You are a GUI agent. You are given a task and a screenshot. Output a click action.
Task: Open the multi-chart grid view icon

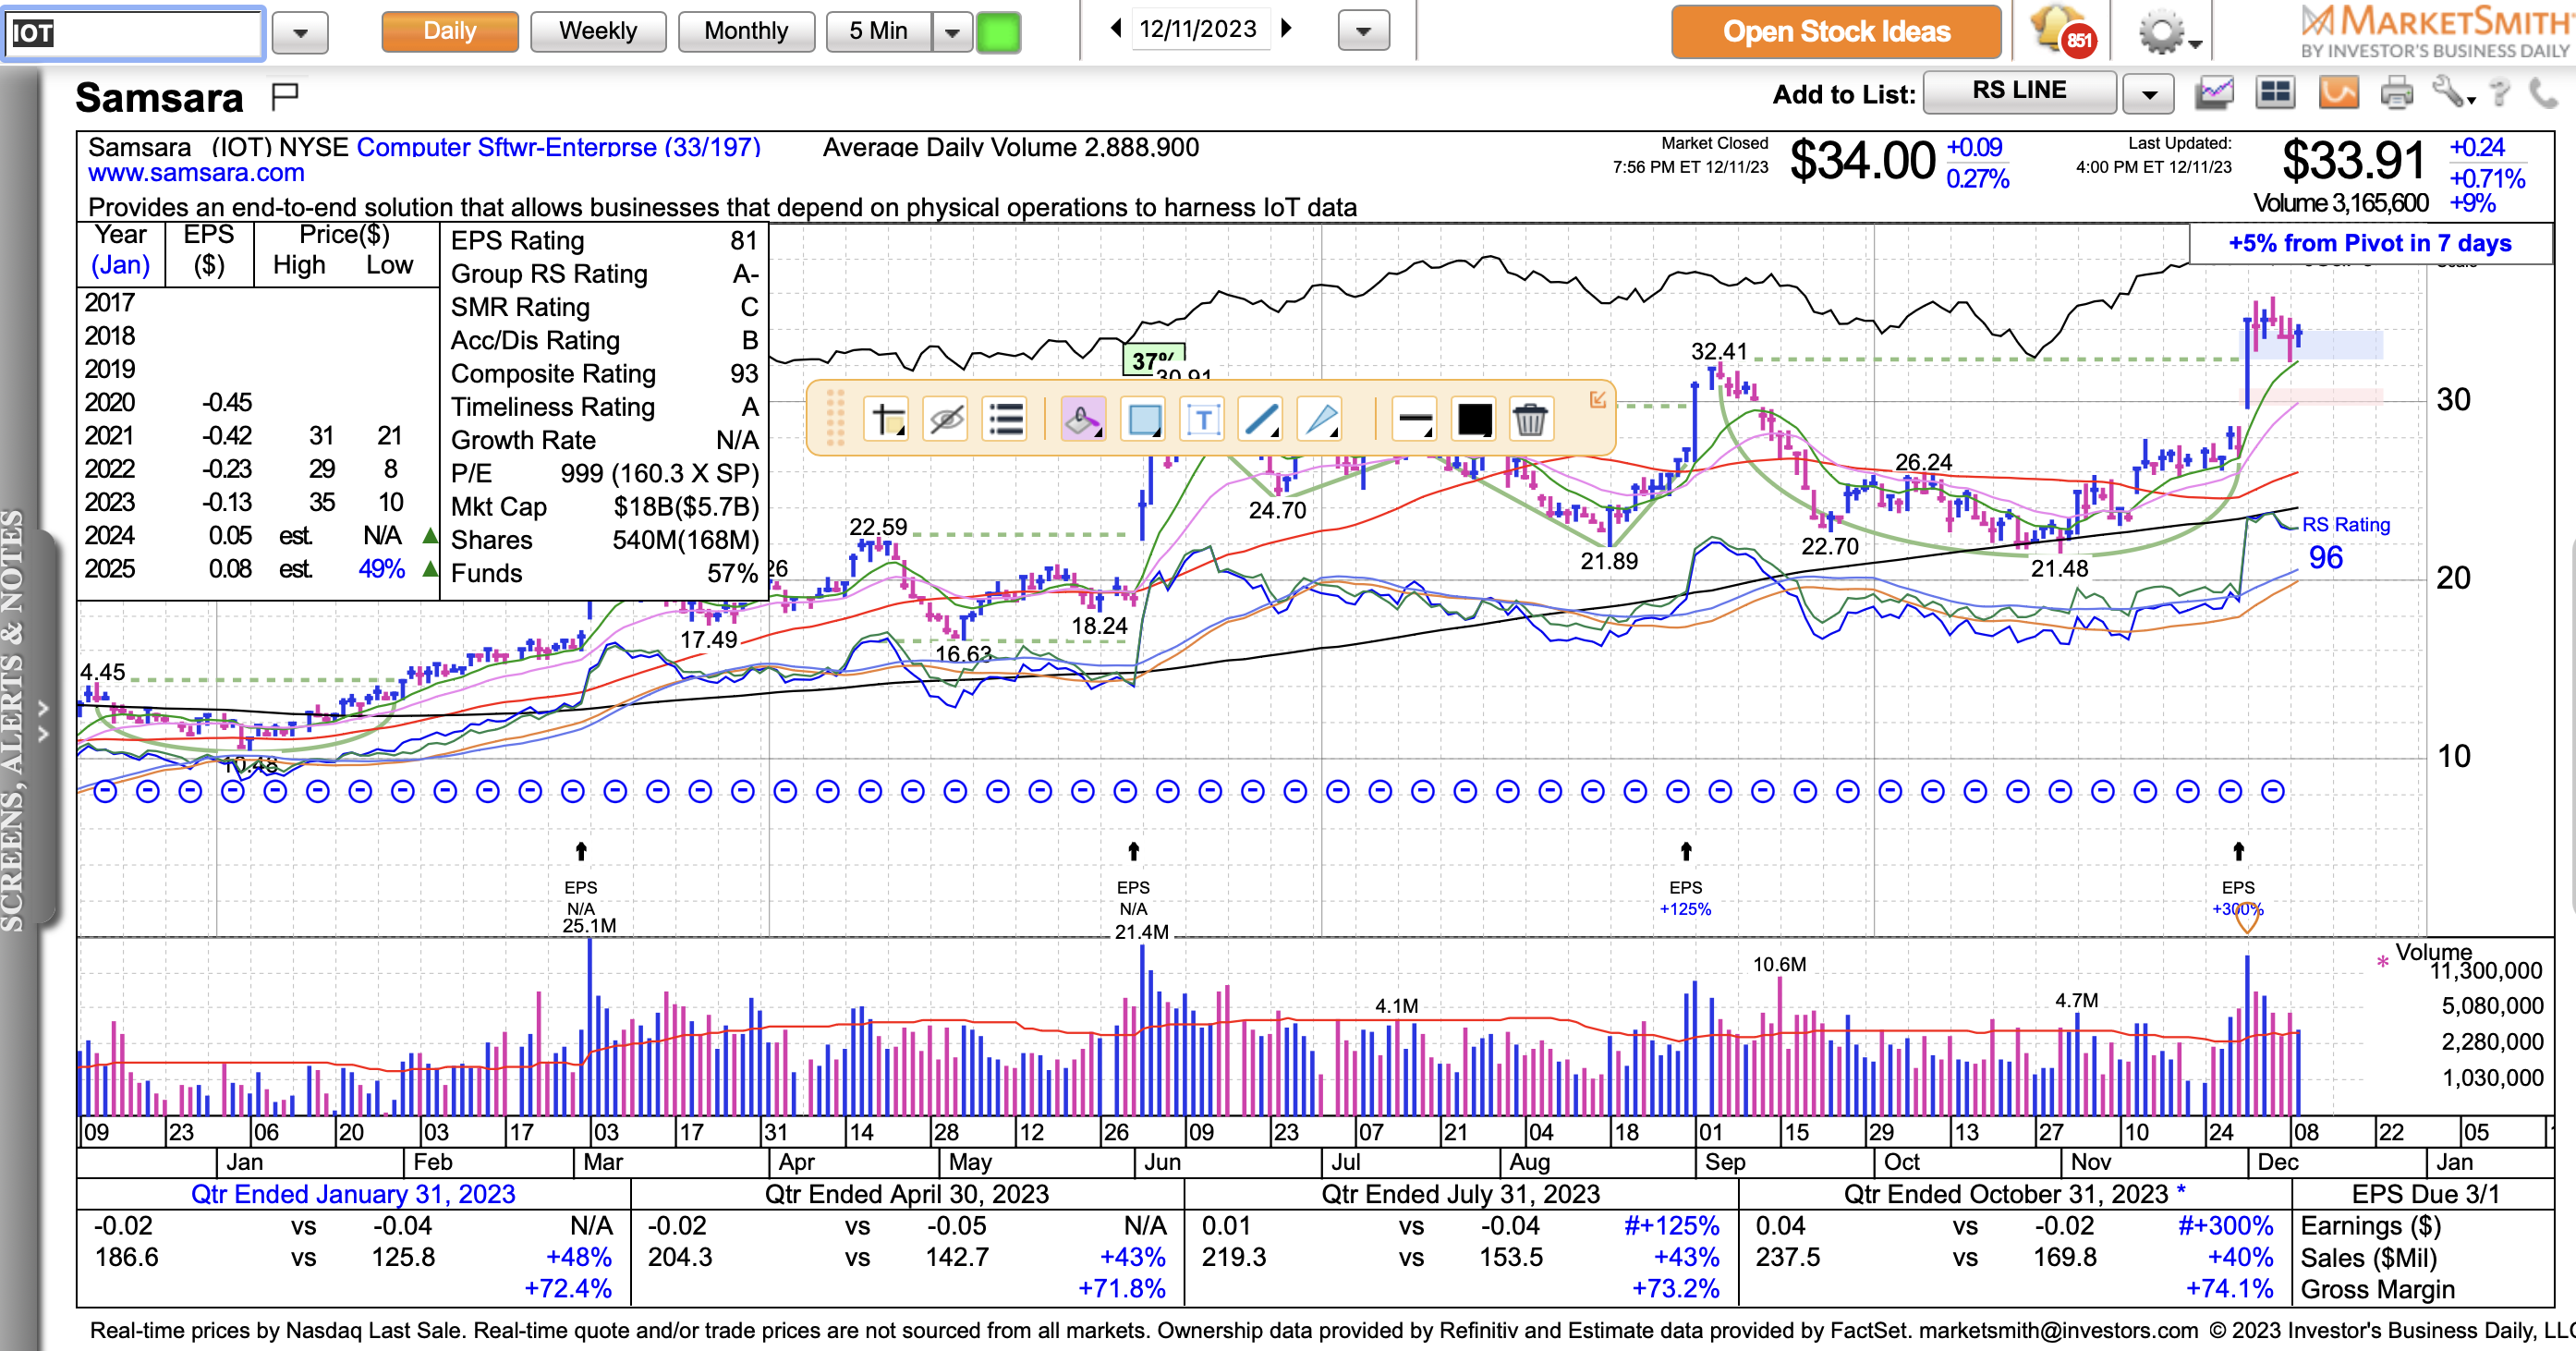click(x=2275, y=94)
